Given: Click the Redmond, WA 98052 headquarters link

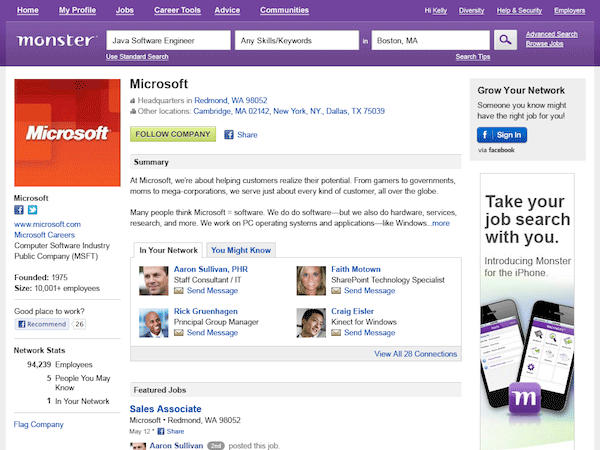Looking at the screenshot, I should pyautogui.click(x=231, y=100).
